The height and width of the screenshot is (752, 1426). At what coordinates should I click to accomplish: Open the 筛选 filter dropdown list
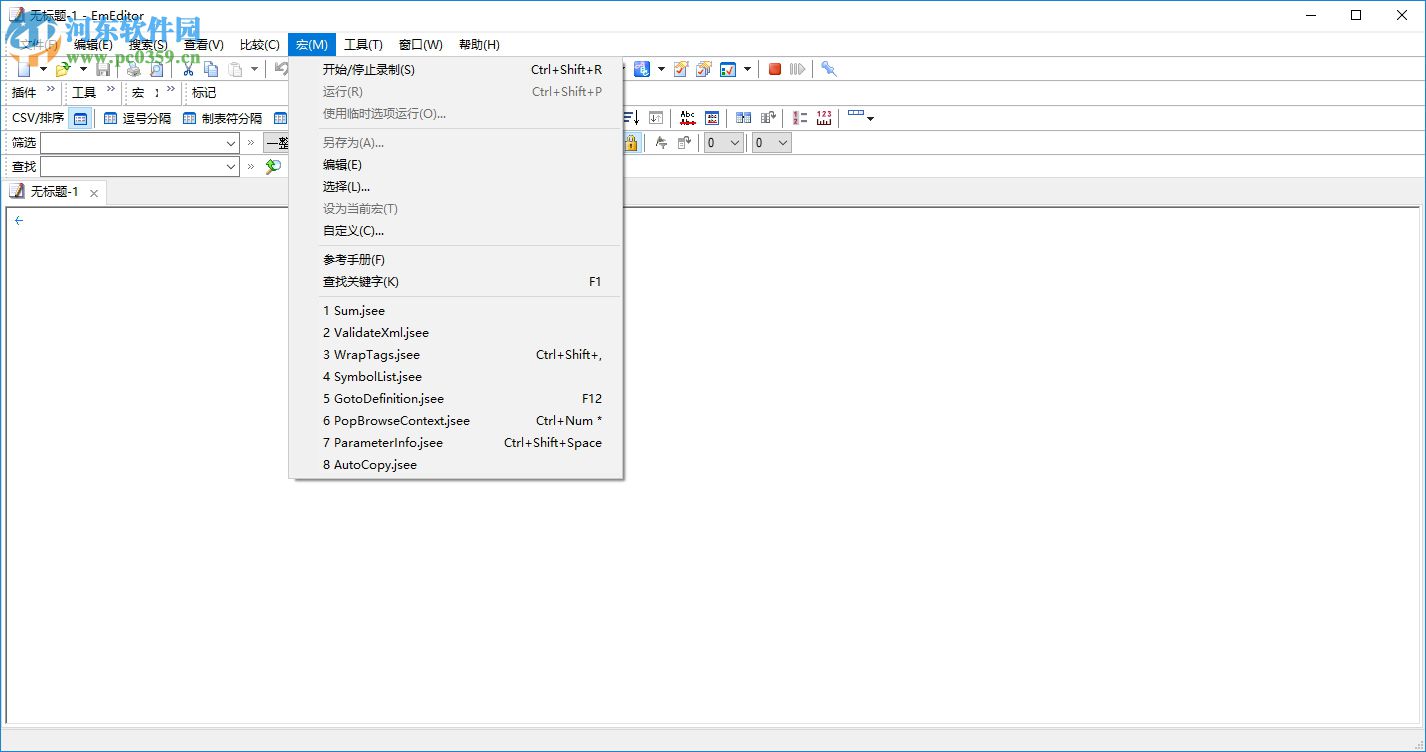coord(228,142)
